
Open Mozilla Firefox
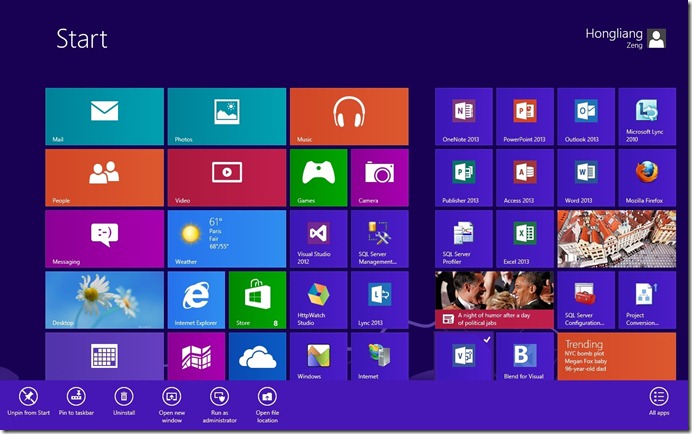click(647, 177)
